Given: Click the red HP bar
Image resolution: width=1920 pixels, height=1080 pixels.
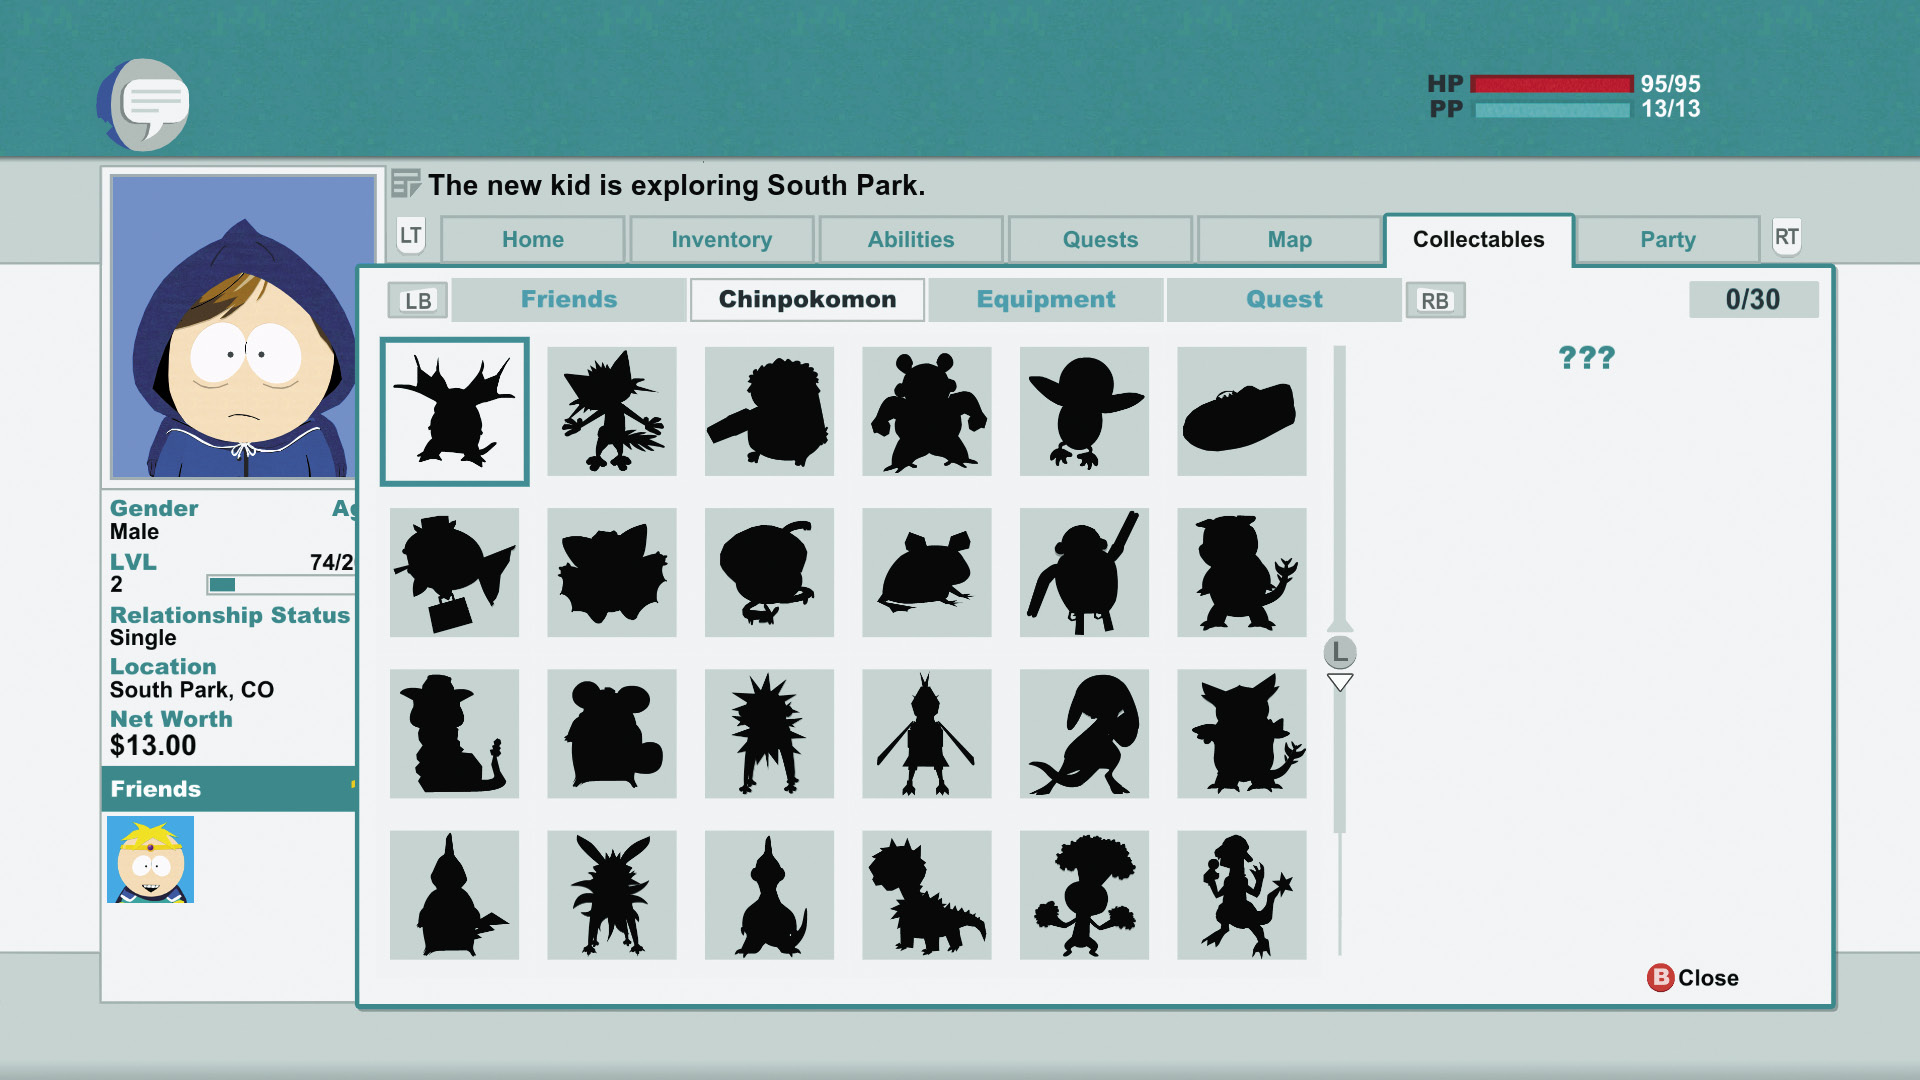Looking at the screenshot, I should (x=1552, y=84).
